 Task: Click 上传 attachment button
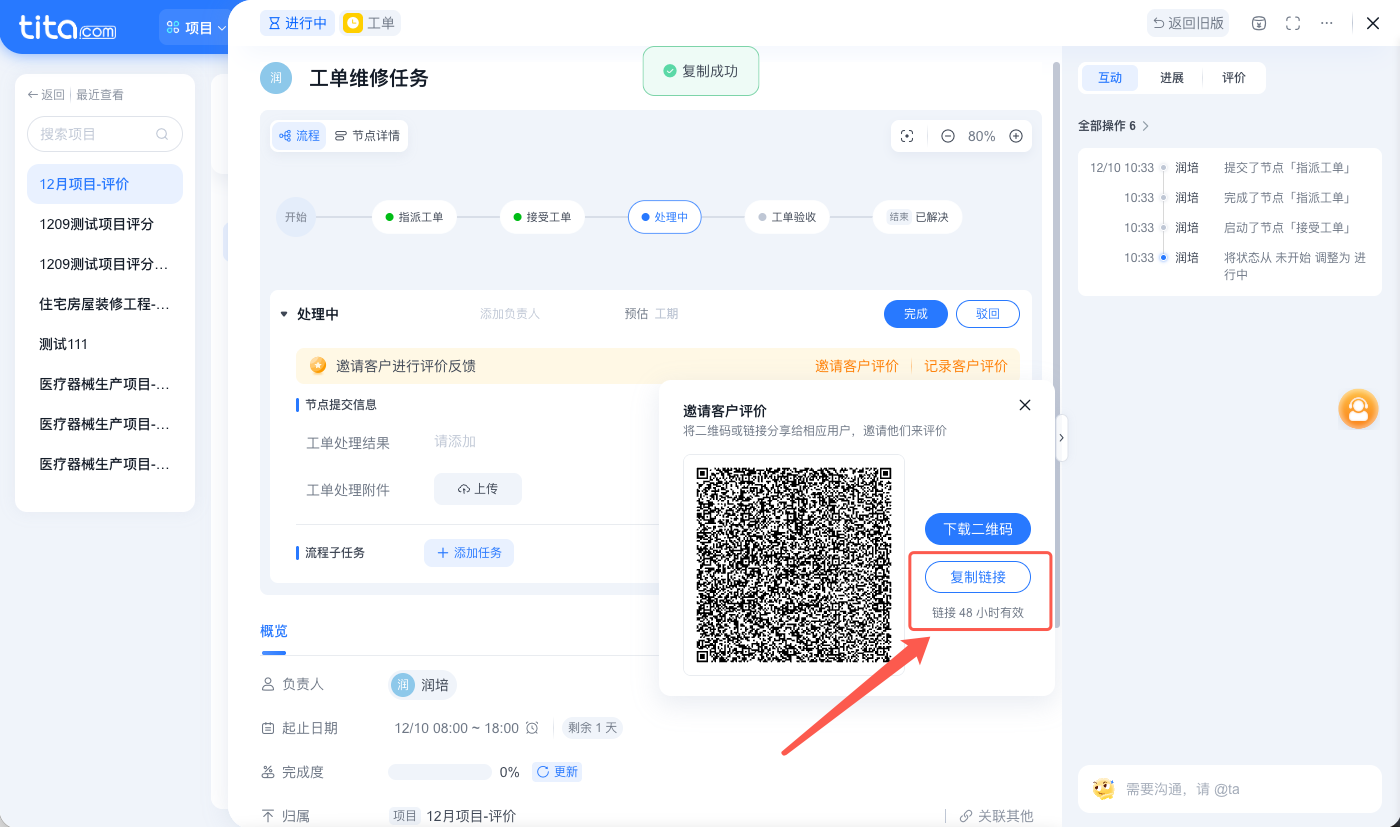[478, 489]
